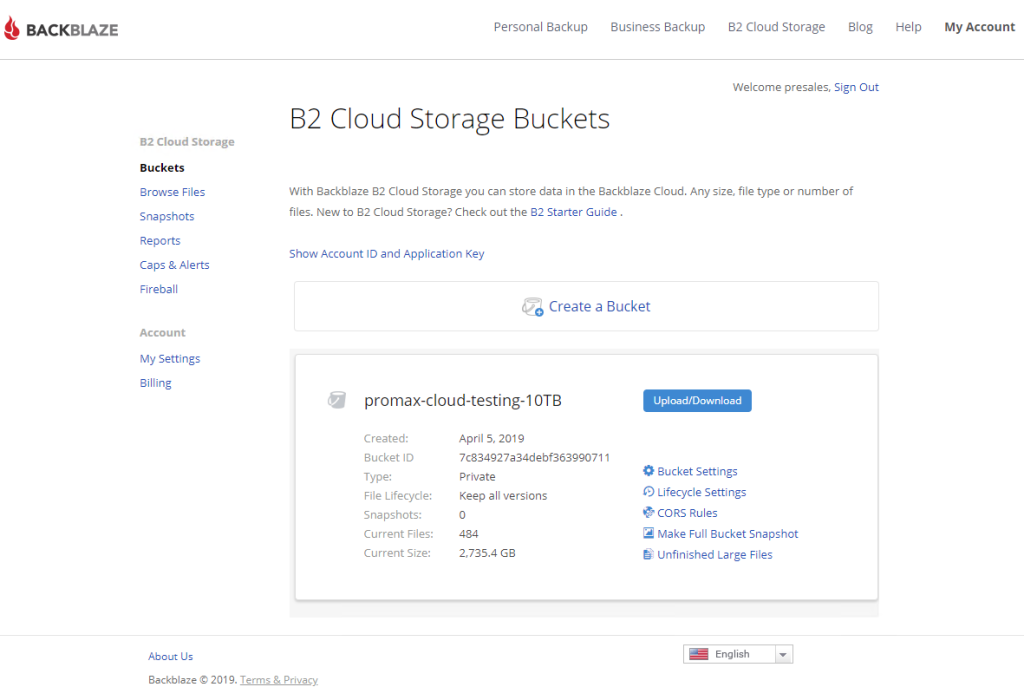Click the Sign Out link
The height and width of the screenshot is (700, 1024).
(856, 87)
